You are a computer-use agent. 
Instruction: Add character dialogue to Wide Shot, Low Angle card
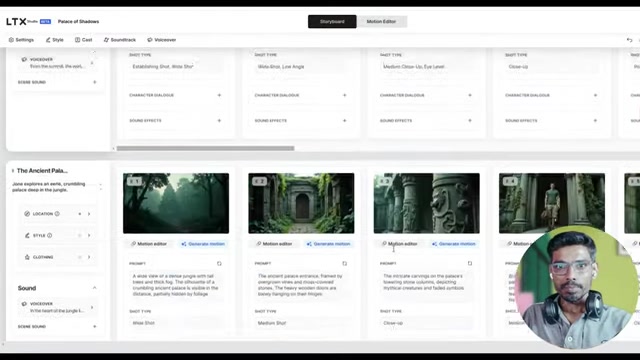344,95
